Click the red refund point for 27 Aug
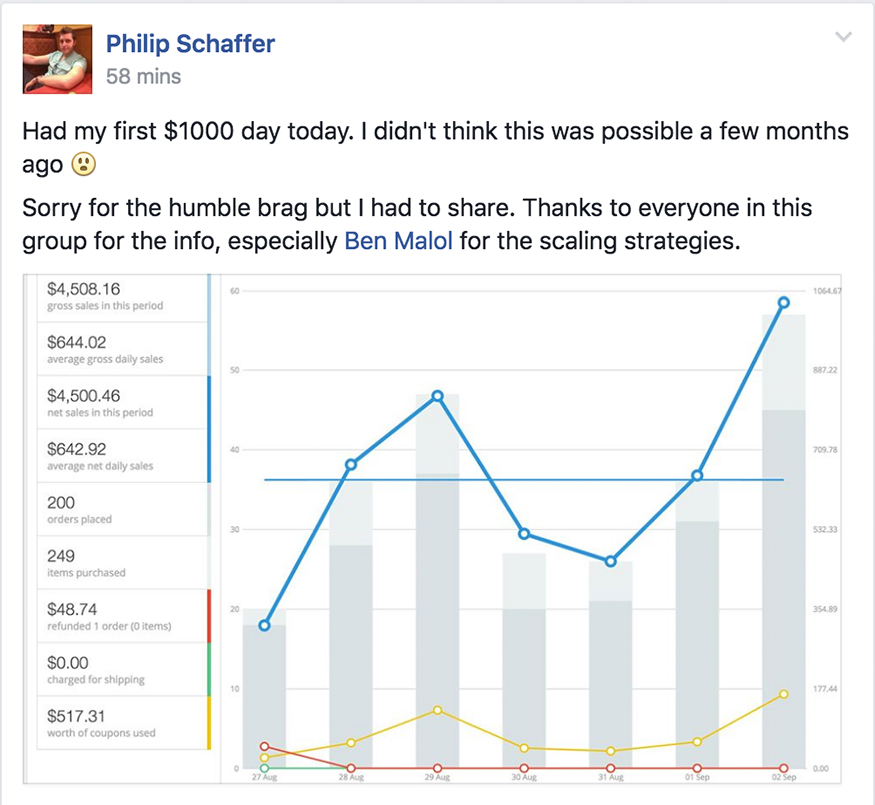 click(264, 746)
